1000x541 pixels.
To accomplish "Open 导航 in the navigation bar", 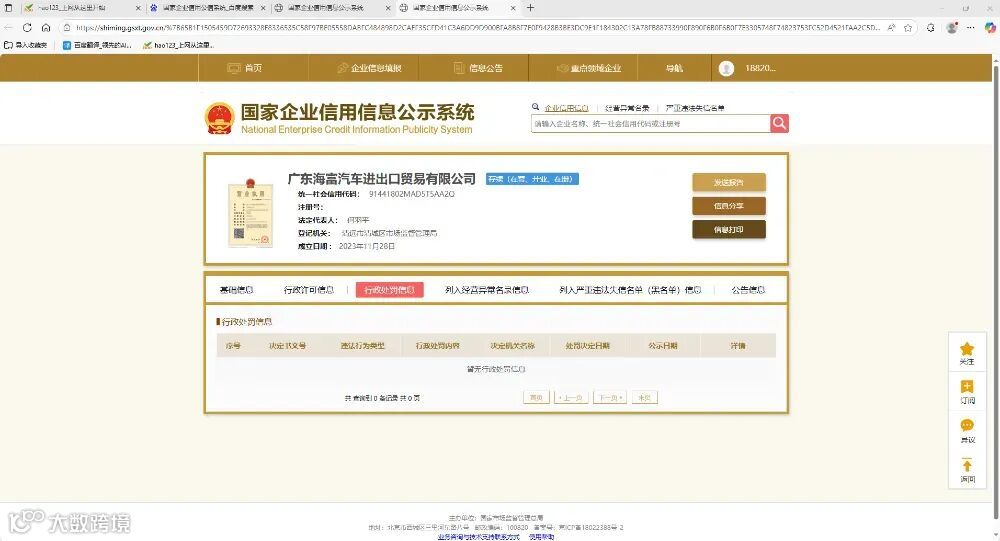I will pyautogui.click(x=674, y=68).
